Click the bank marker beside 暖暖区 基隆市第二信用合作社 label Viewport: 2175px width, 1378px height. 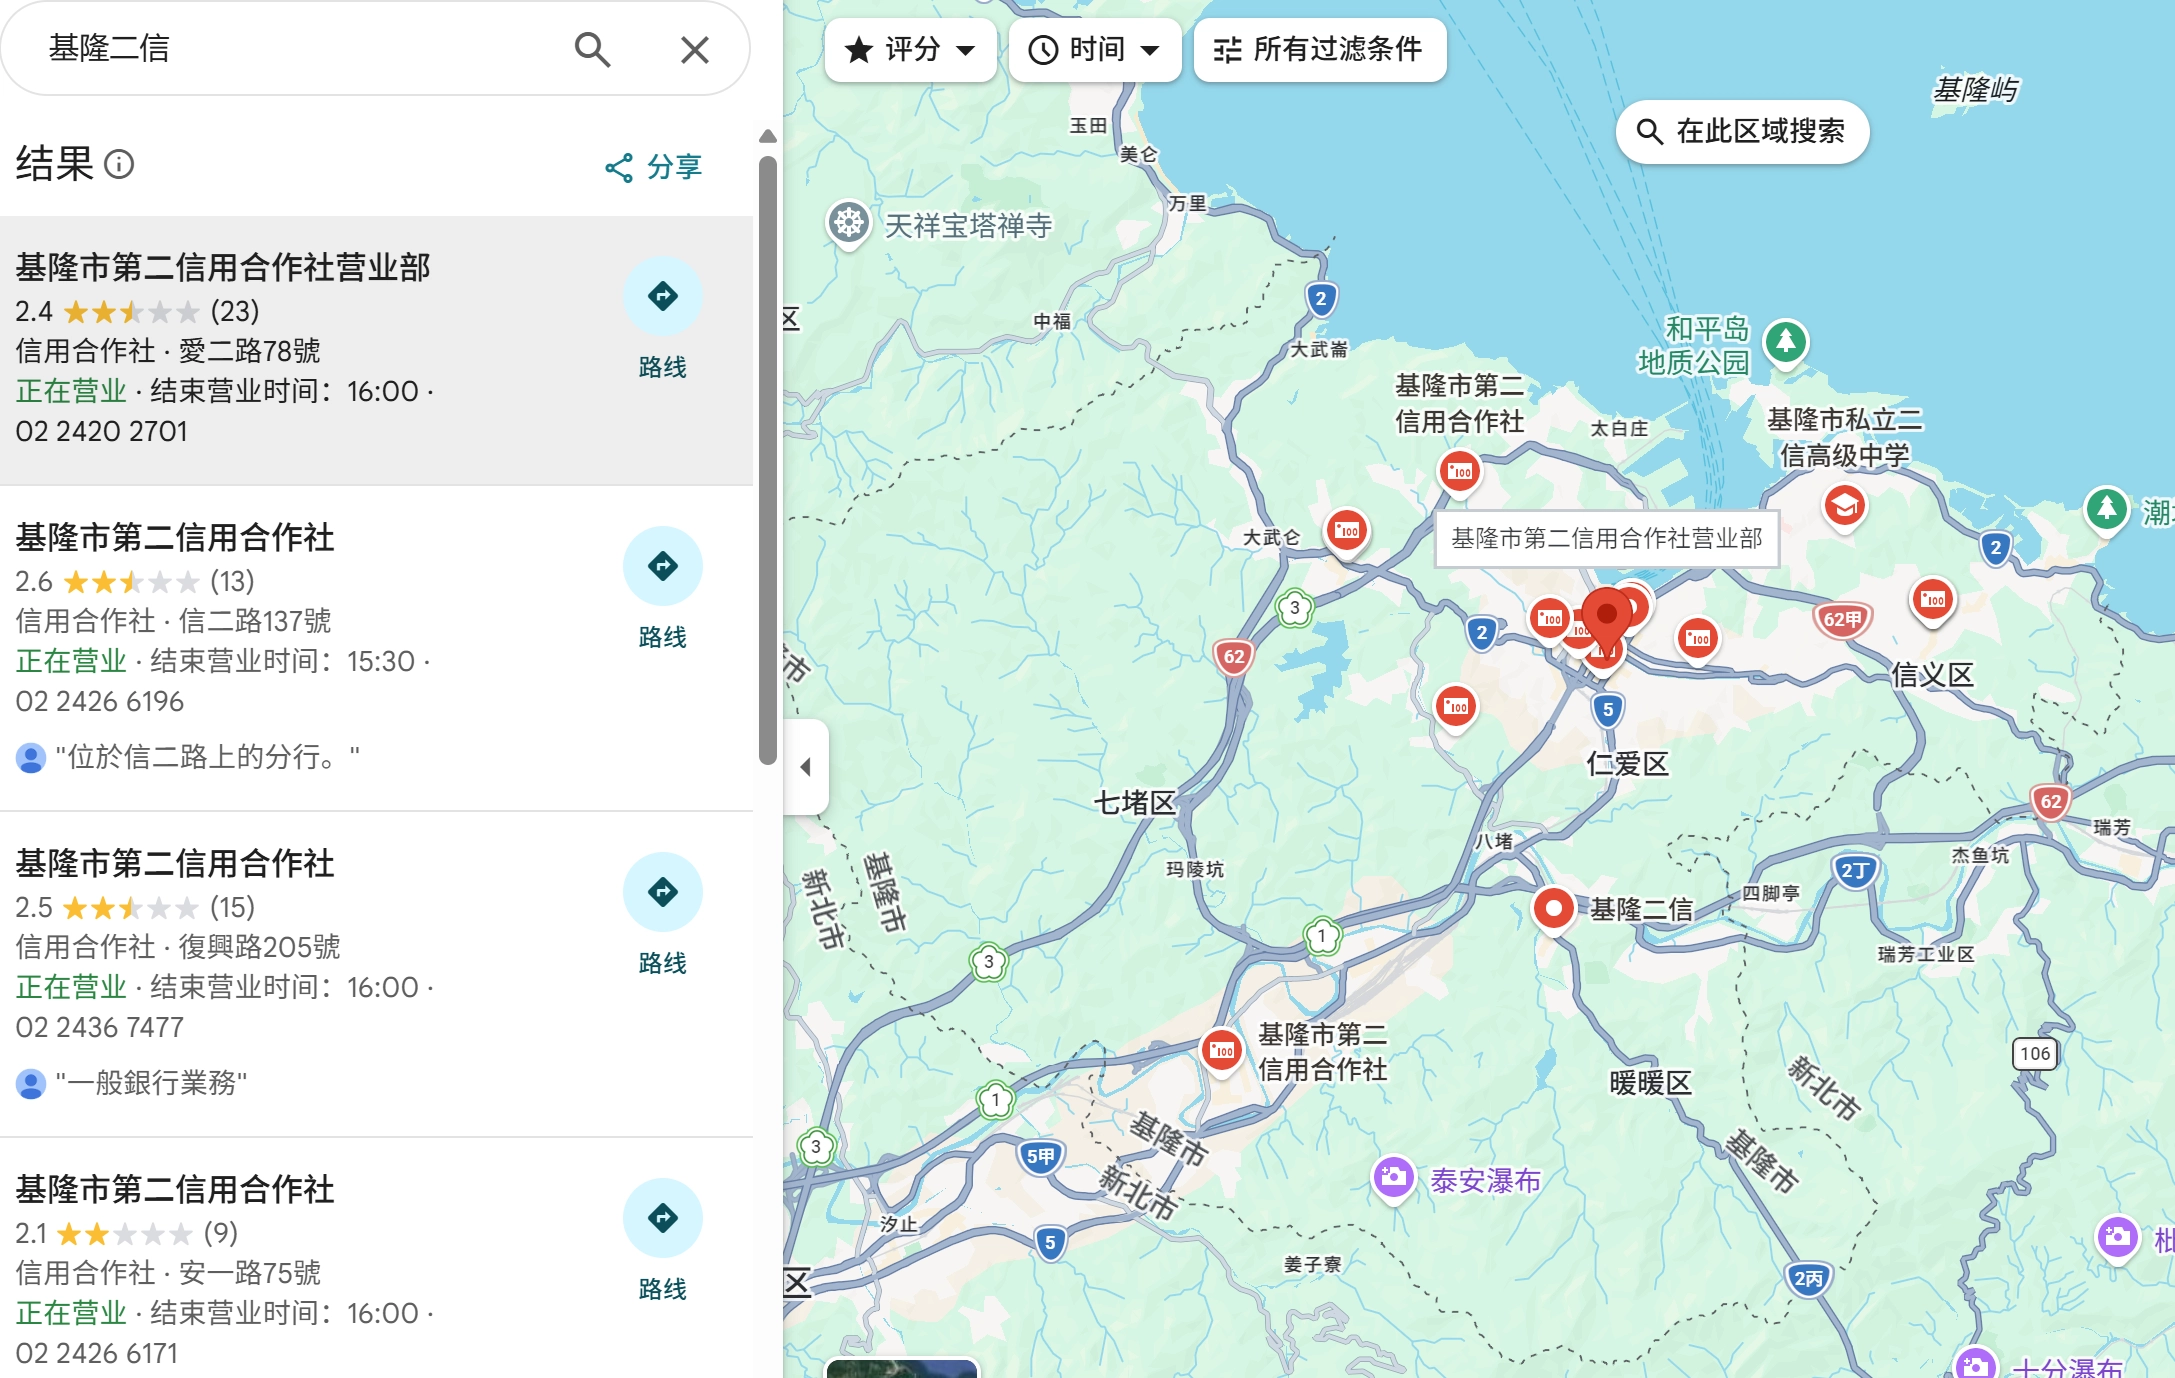[x=1221, y=1050]
